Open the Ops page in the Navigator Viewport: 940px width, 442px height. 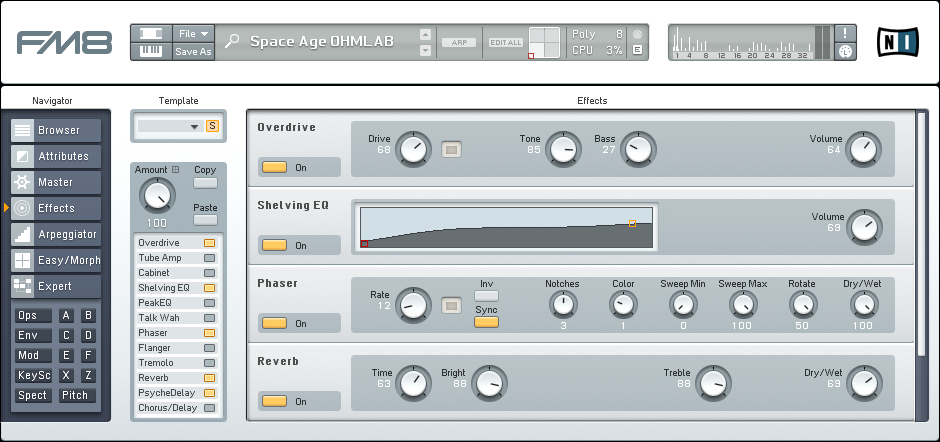click(34, 315)
